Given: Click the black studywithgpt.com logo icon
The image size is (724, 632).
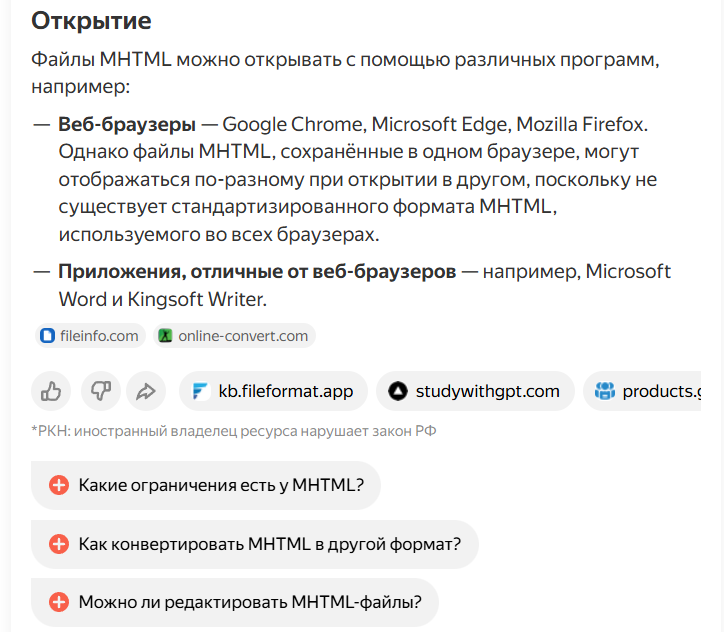Looking at the screenshot, I should (x=397, y=392).
